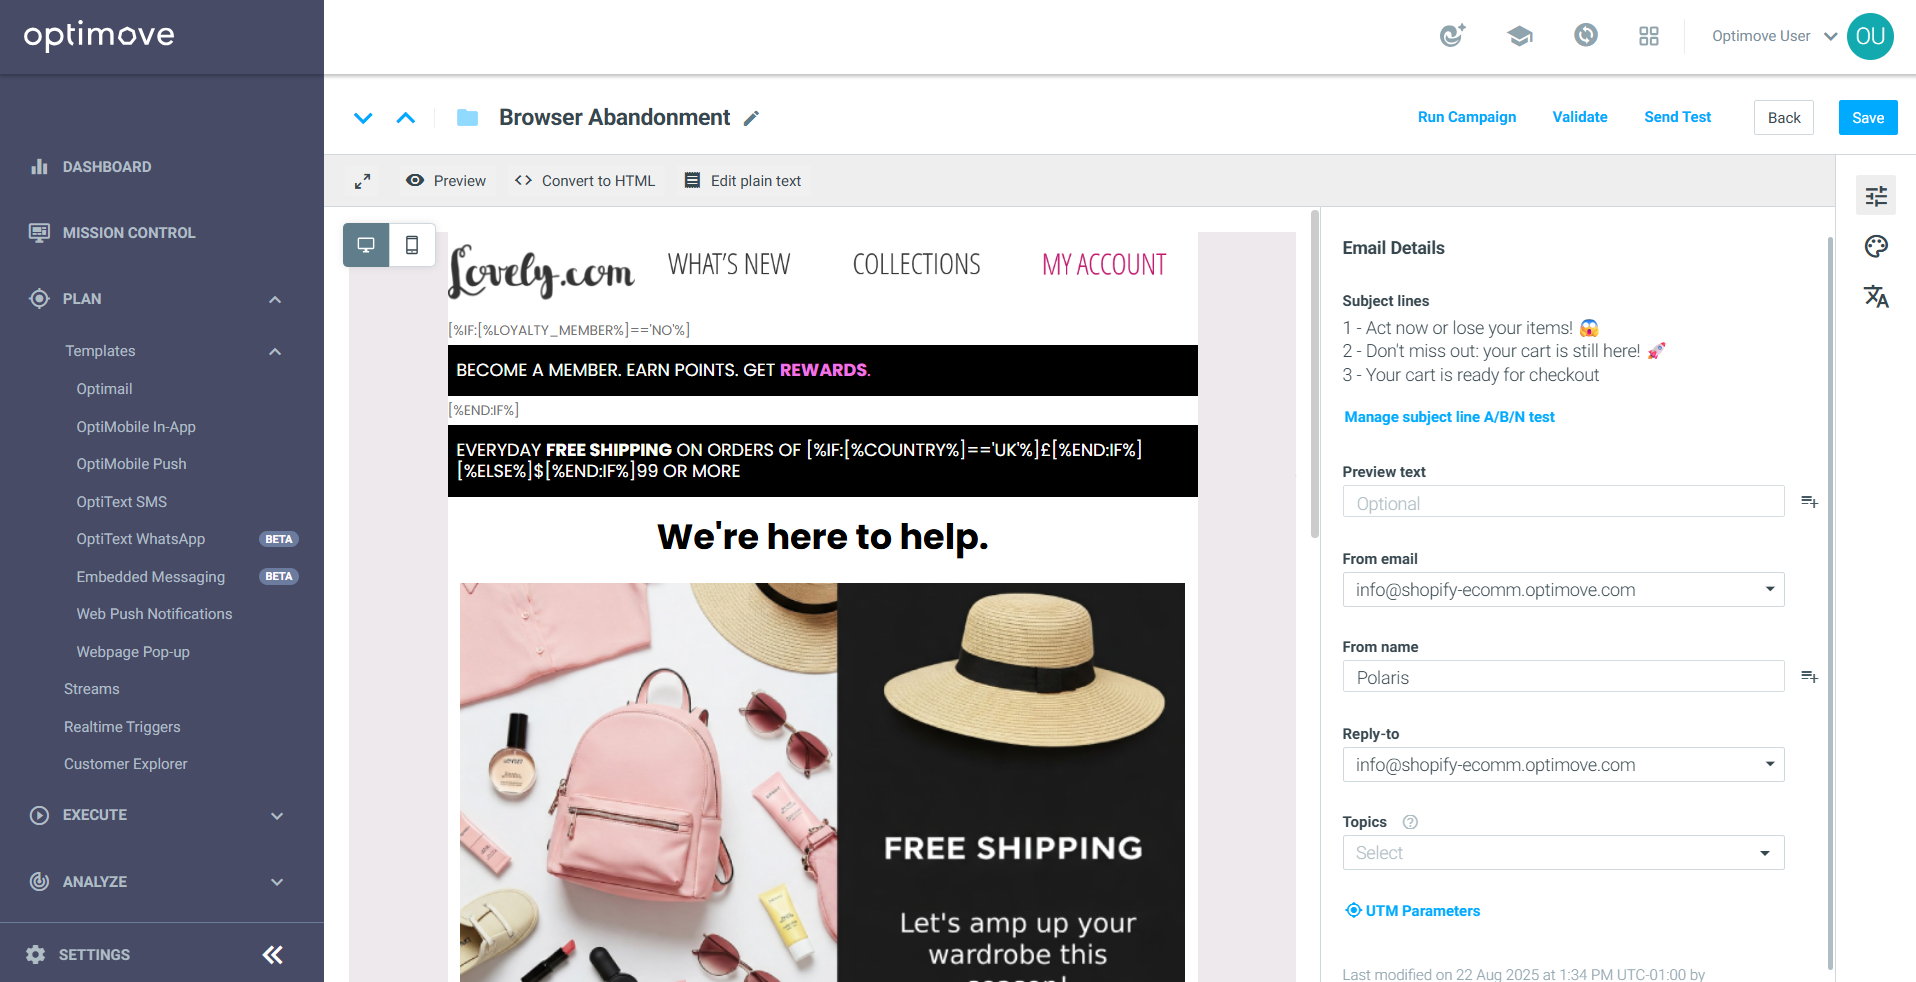
Task: Click the Preview text input field
Action: pos(1563,503)
